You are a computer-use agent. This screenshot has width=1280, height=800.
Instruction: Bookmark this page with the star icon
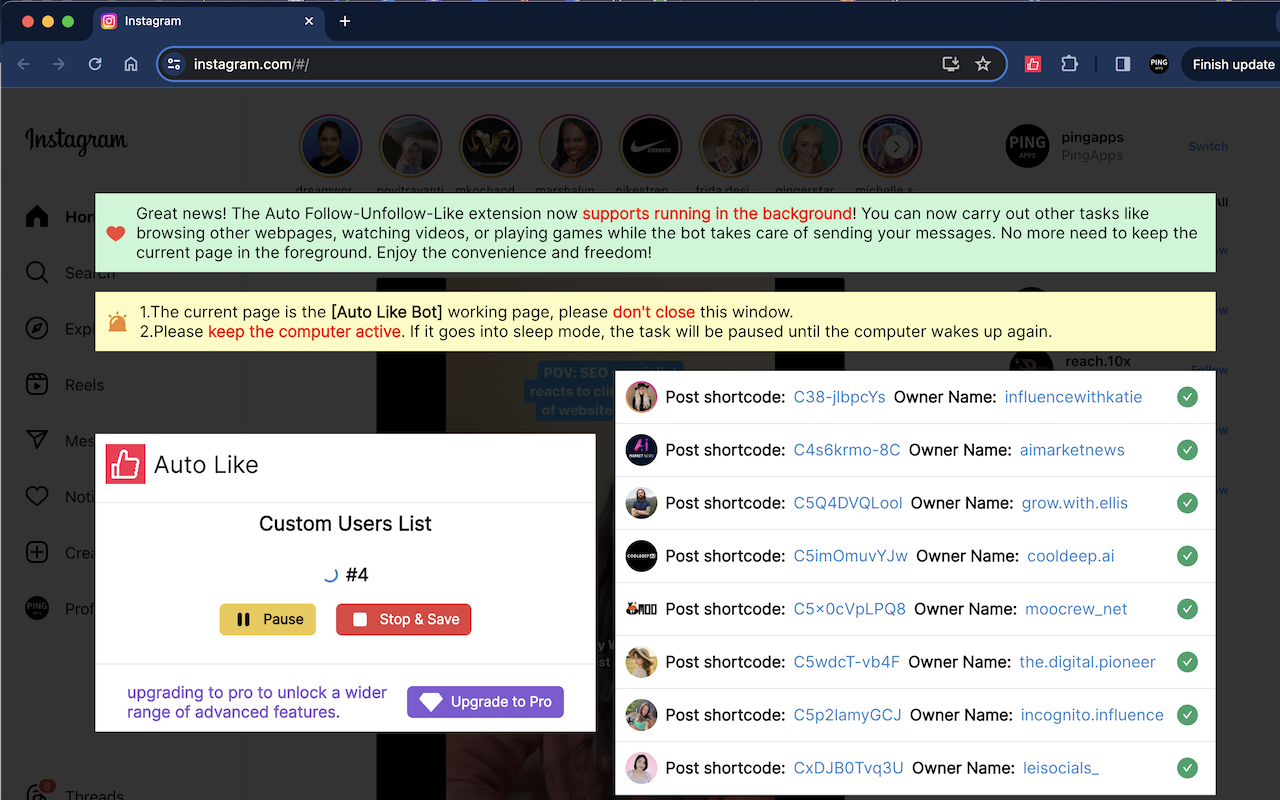point(983,64)
